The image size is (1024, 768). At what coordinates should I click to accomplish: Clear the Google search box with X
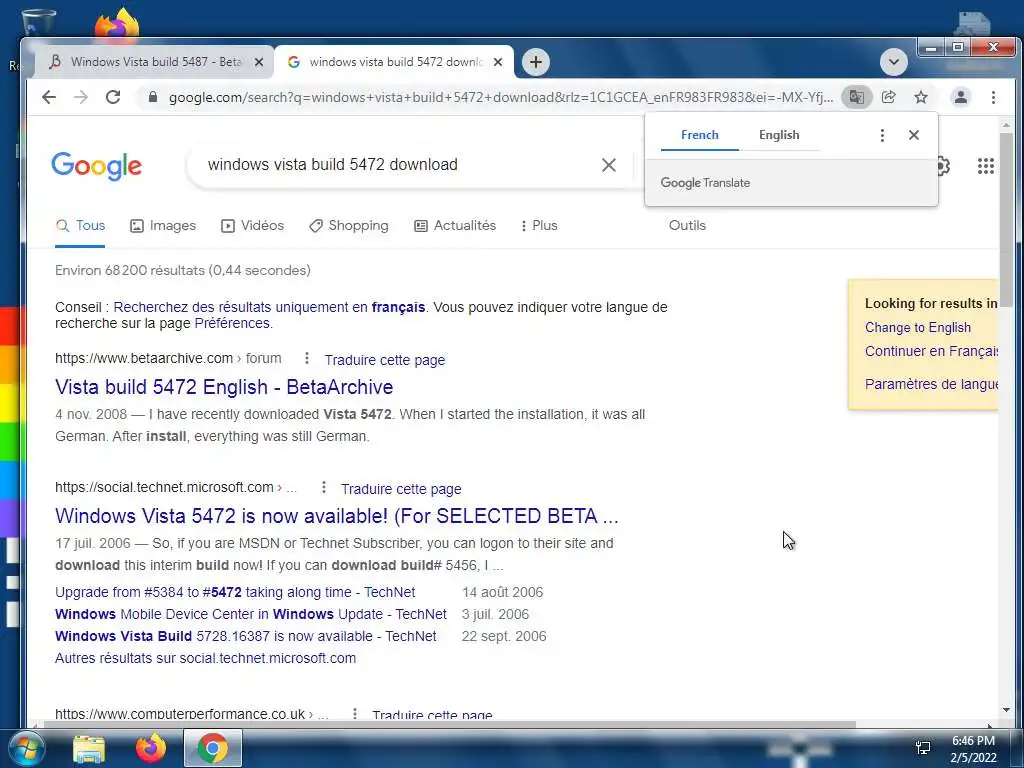[x=609, y=165]
